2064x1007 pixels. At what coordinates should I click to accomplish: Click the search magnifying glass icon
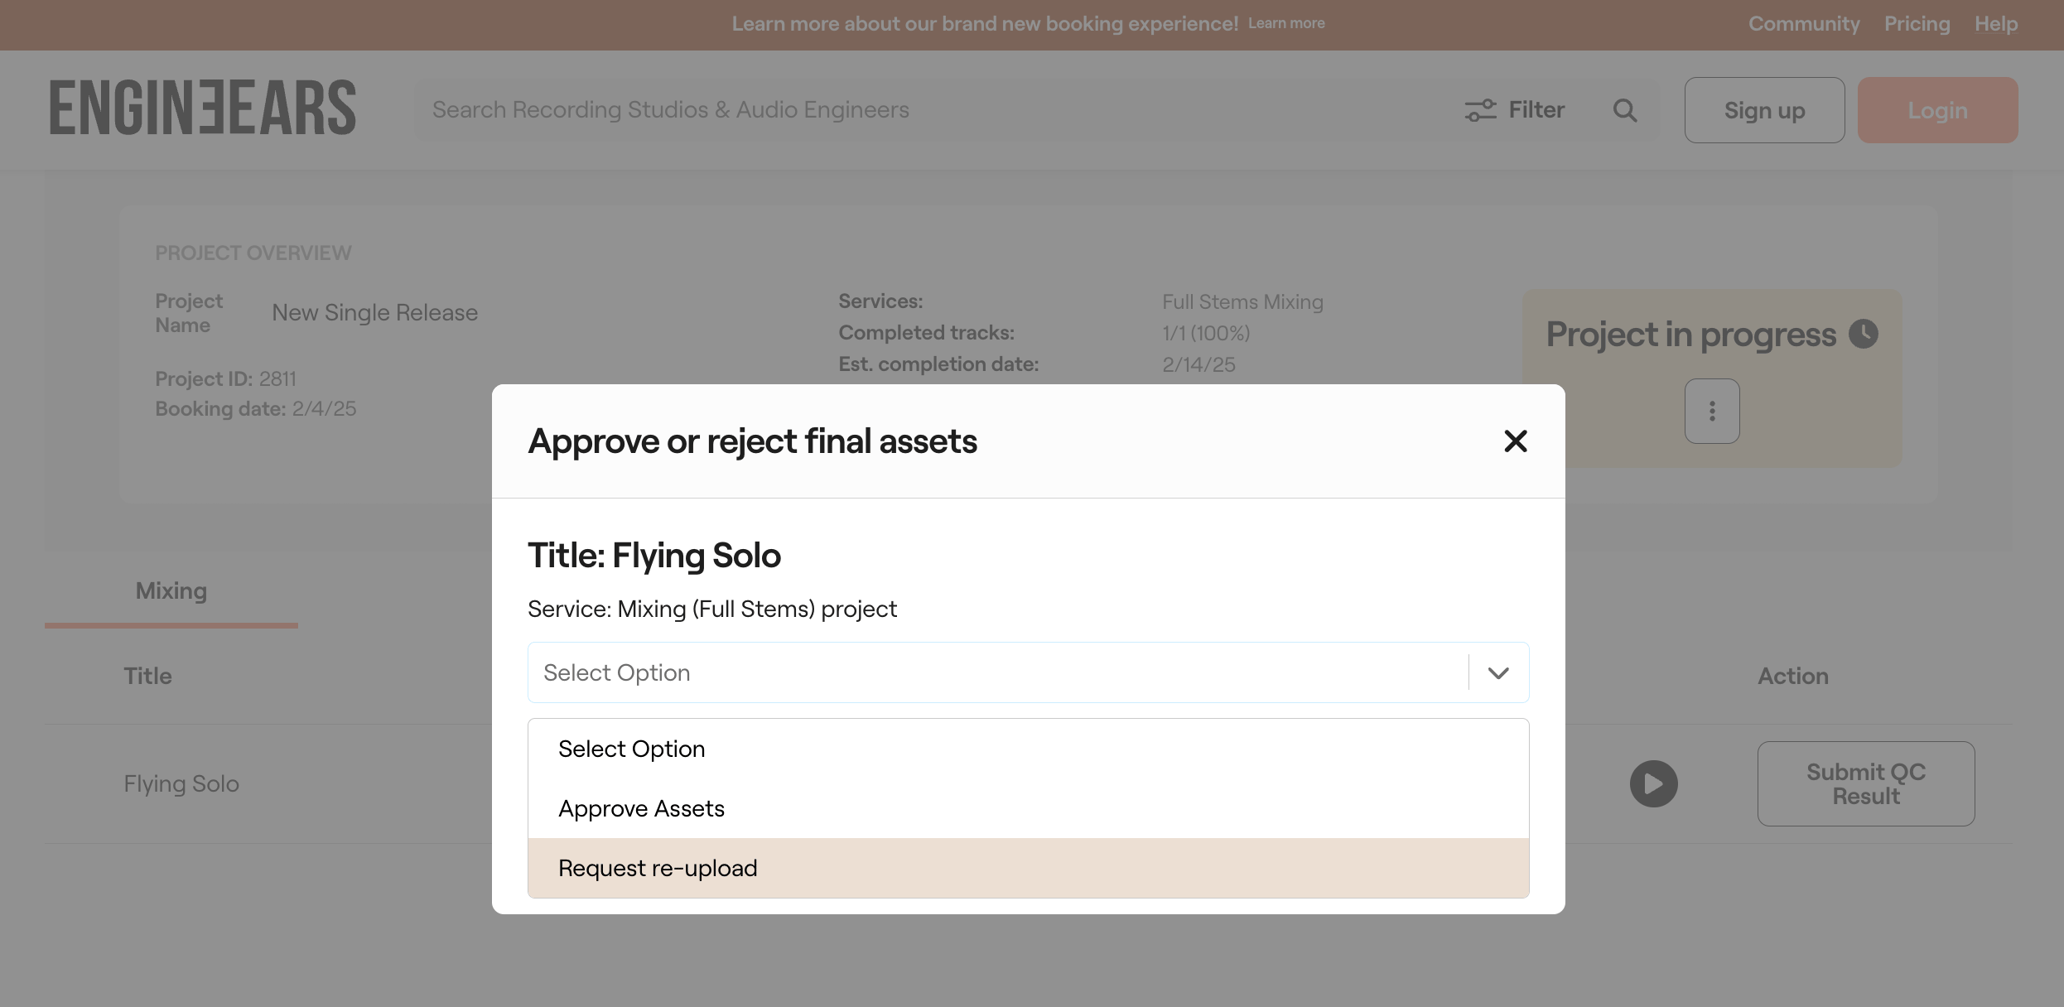click(1625, 110)
